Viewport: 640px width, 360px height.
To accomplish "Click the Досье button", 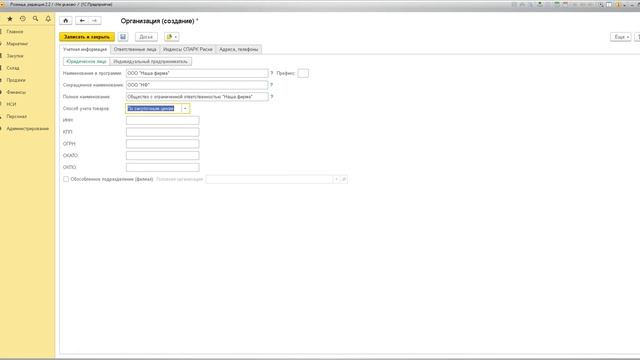I will 146,37.
